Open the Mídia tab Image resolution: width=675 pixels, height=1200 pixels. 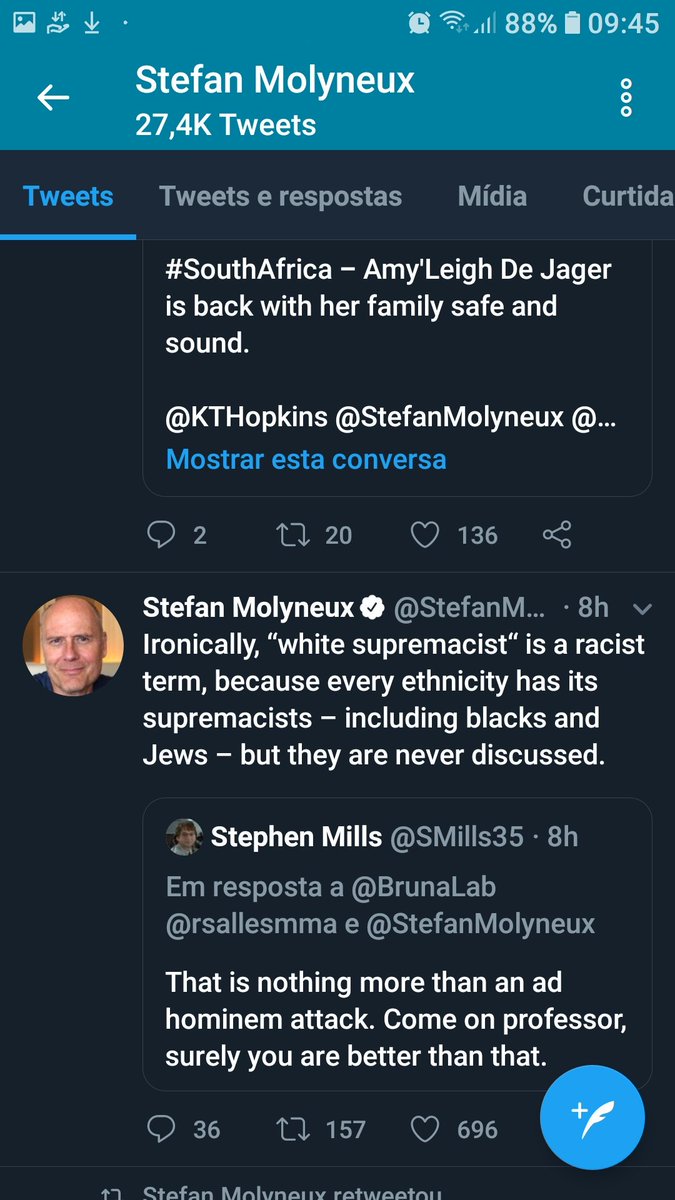click(492, 196)
